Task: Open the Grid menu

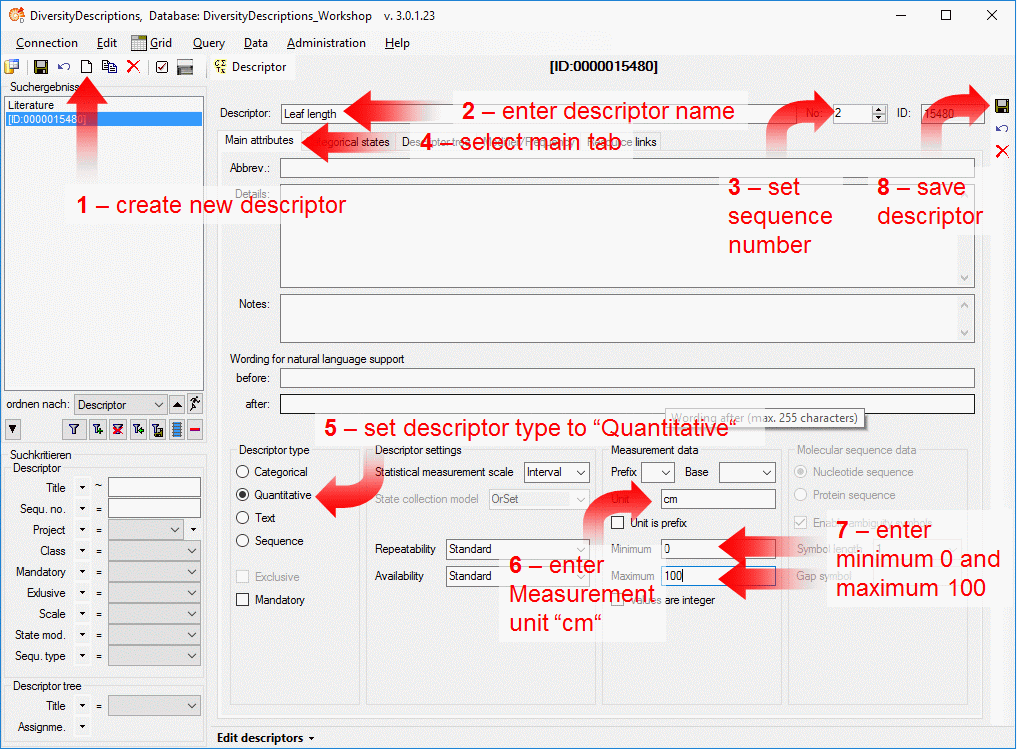Action: click(x=152, y=43)
